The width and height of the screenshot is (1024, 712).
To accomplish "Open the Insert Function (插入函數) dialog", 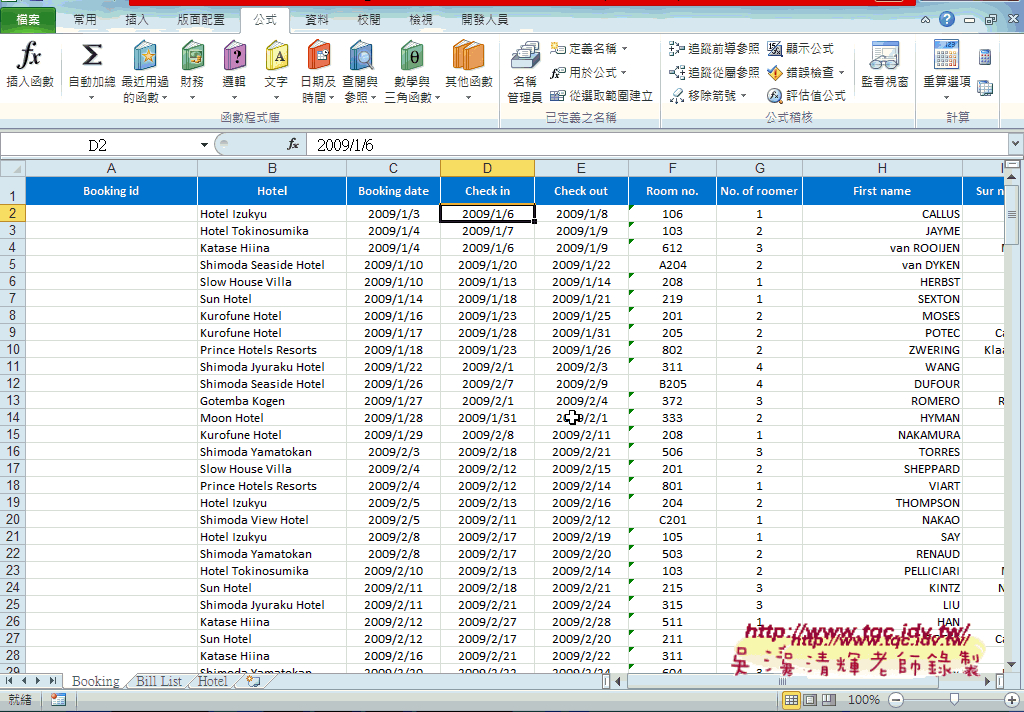I will [29, 64].
